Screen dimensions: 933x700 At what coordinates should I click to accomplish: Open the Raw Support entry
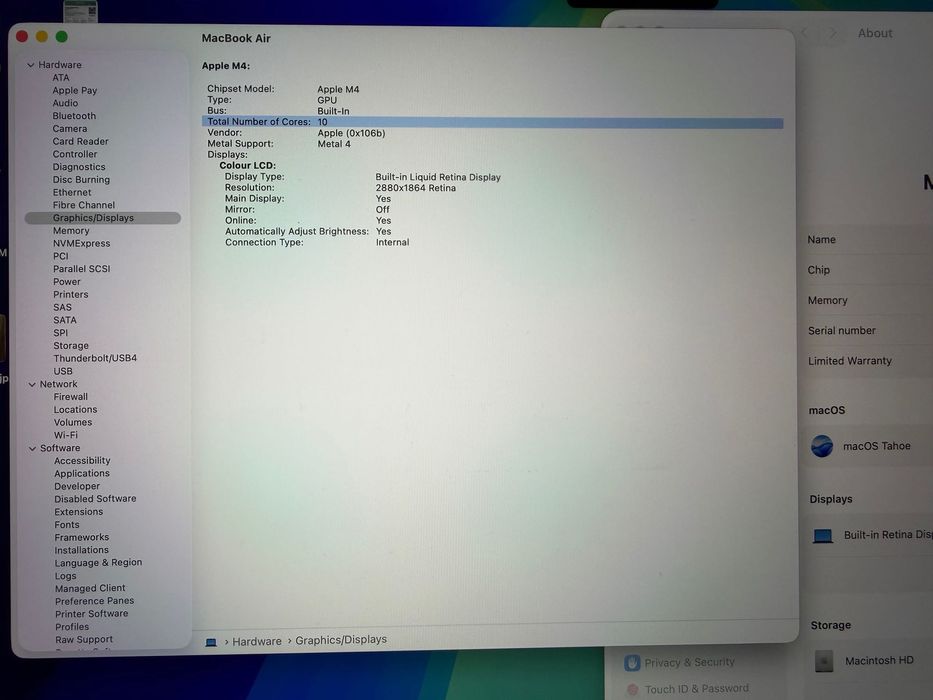84,640
